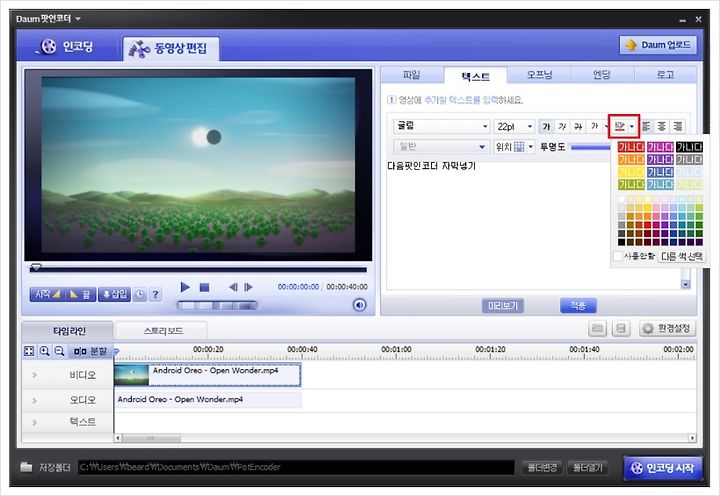Click the 저장폴더 folder icon
Image resolution: width=720 pixels, height=496 pixels.
26,468
